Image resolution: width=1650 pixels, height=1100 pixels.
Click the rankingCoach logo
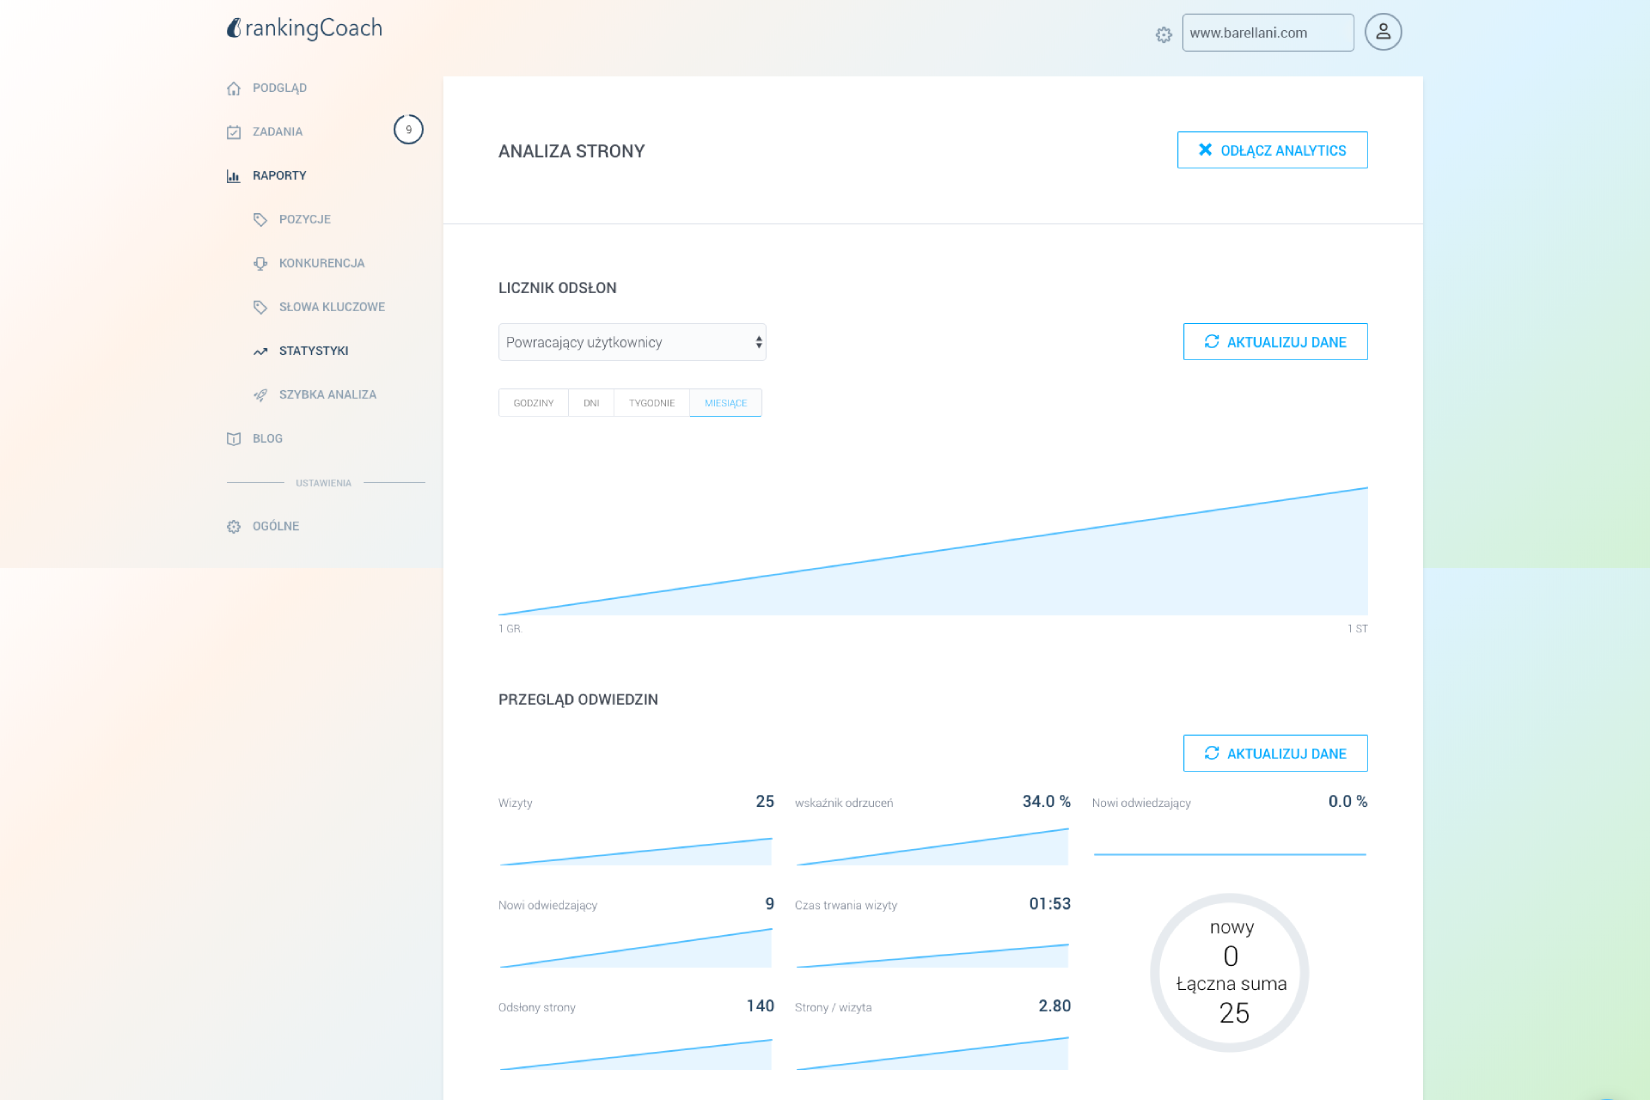pos(304,29)
